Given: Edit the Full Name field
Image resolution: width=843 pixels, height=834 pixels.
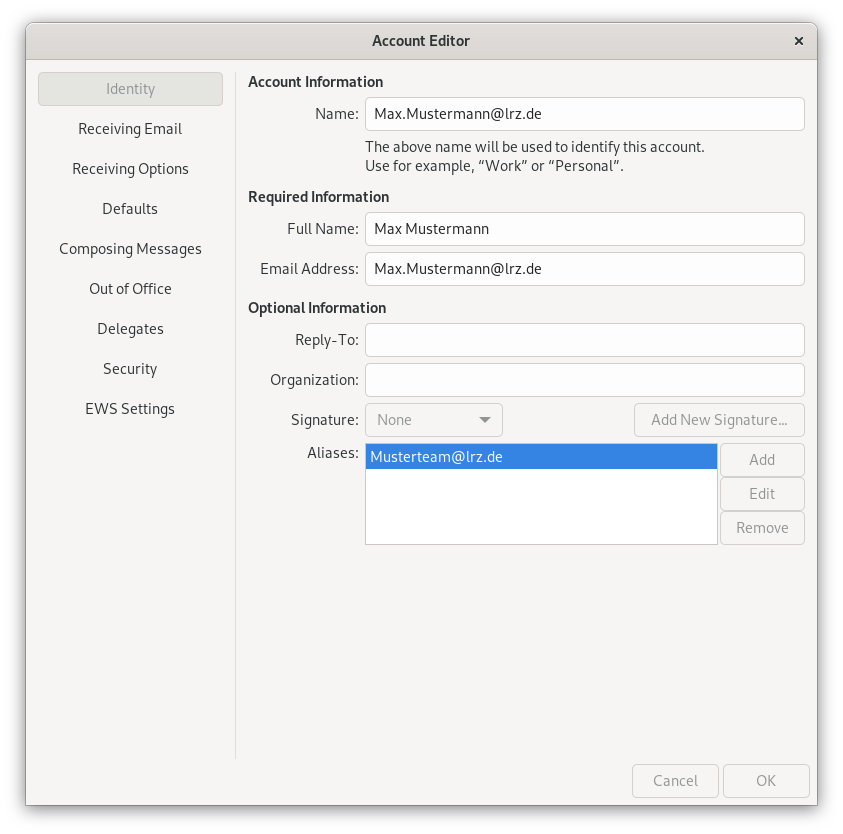Looking at the screenshot, I should click(584, 229).
